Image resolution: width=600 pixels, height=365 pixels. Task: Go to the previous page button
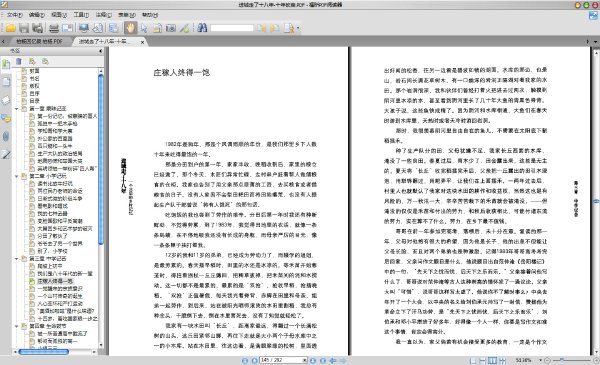(x=254, y=360)
